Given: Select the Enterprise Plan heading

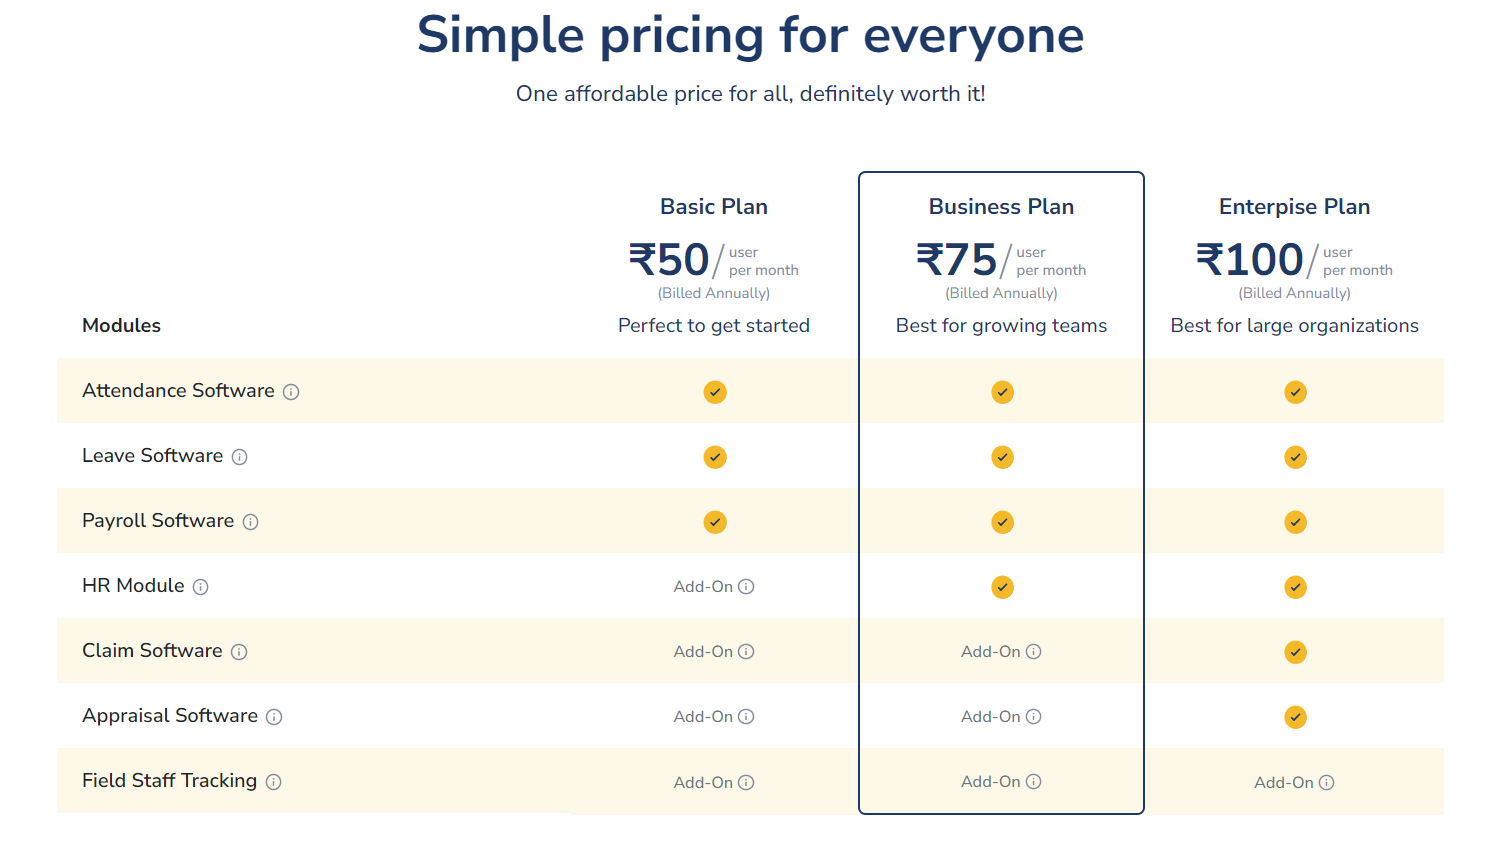Looking at the screenshot, I should 1294,207.
